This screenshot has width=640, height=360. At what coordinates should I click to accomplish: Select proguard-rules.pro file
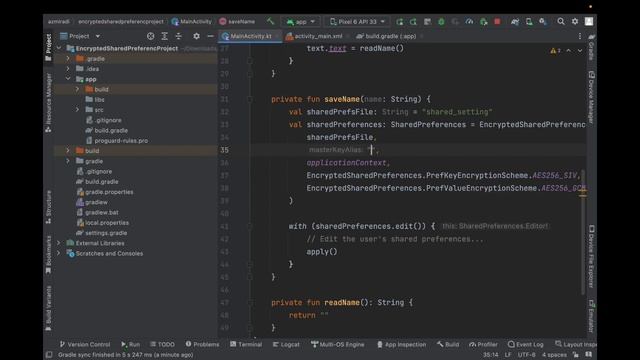click(x=117, y=140)
